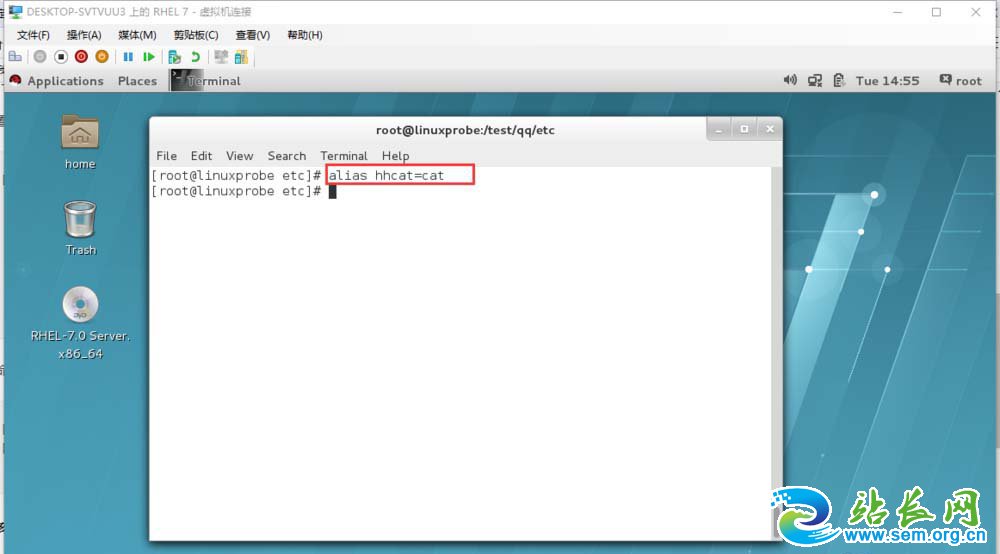The height and width of the screenshot is (554, 1000).
Task: Revert the VM to previous checkpoint
Action: [195, 57]
